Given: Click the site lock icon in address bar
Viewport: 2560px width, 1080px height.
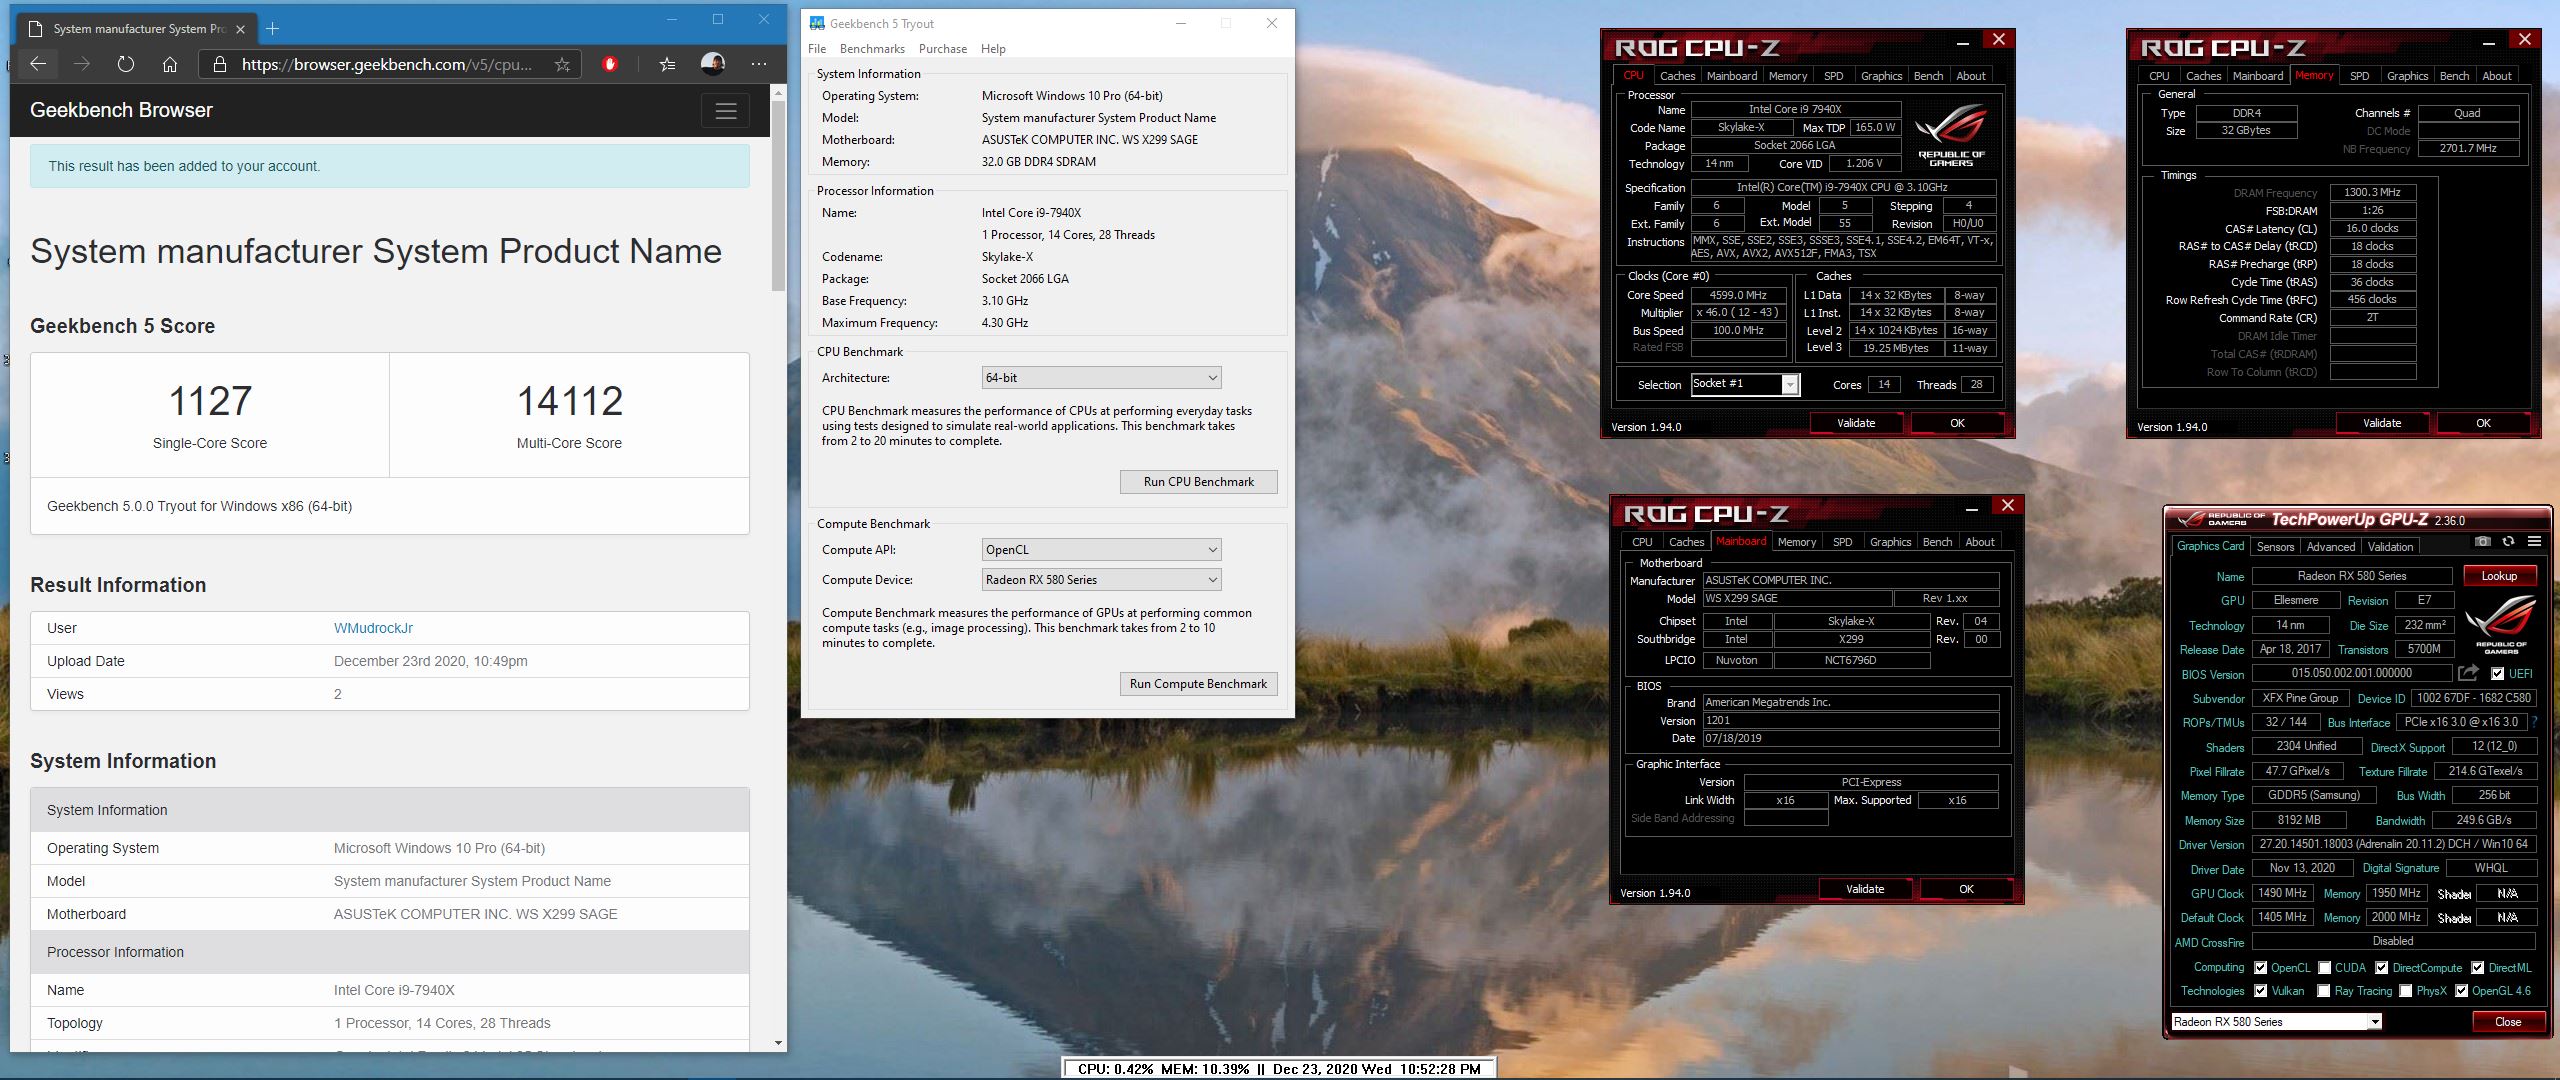Looking at the screenshot, I should point(219,64).
